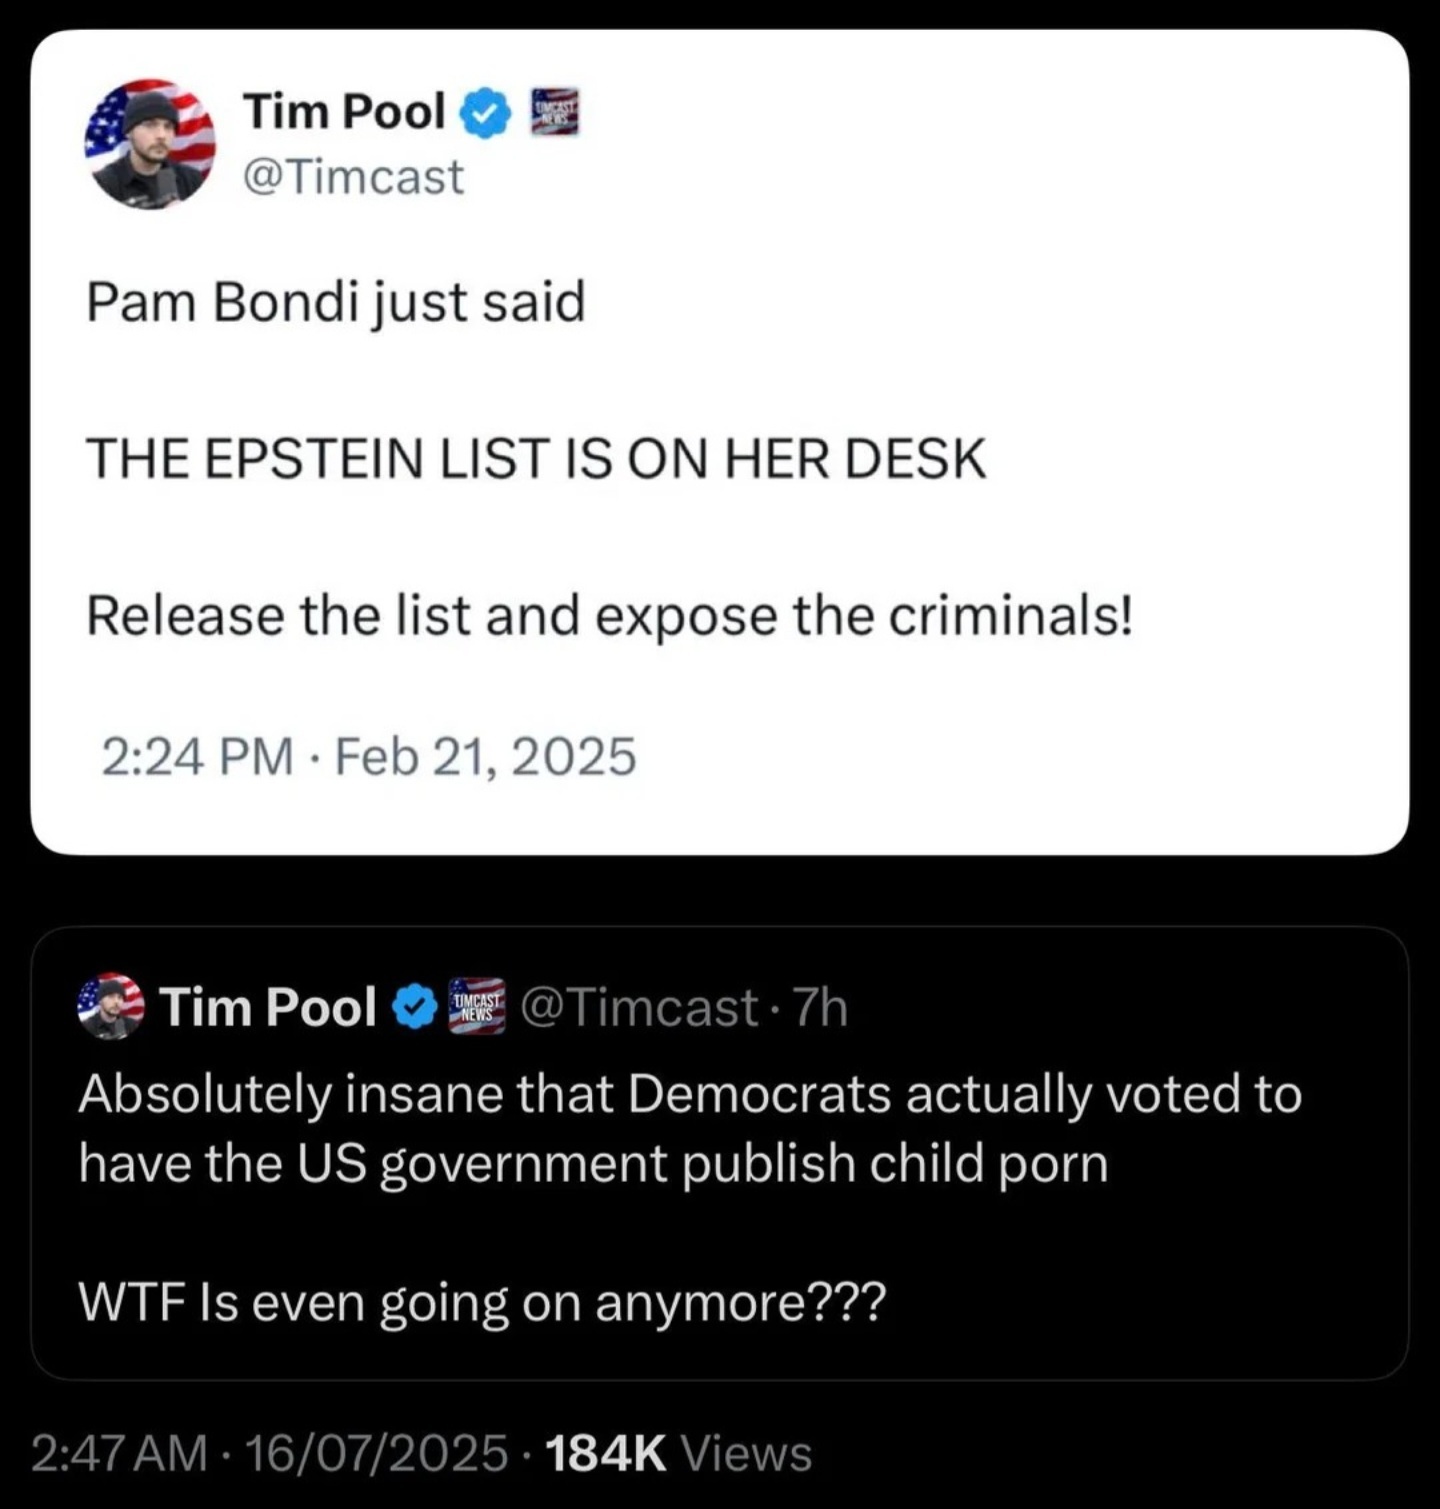Click blank area between tweet card and quoted tweet
The height and width of the screenshot is (1509, 1440).
coord(720,890)
